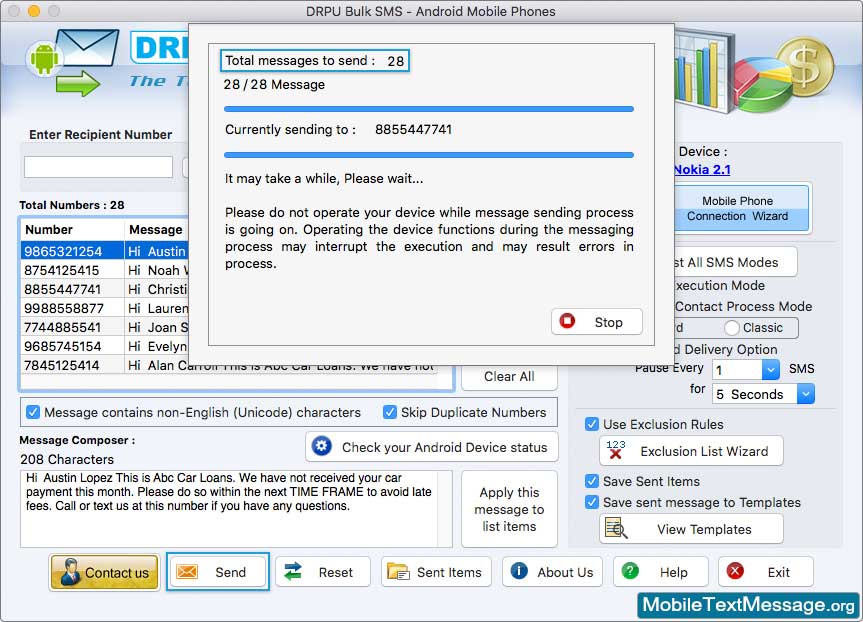863x622 pixels.
Task: Click the Contact us person icon
Action: pyautogui.click(x=70, y=572)
